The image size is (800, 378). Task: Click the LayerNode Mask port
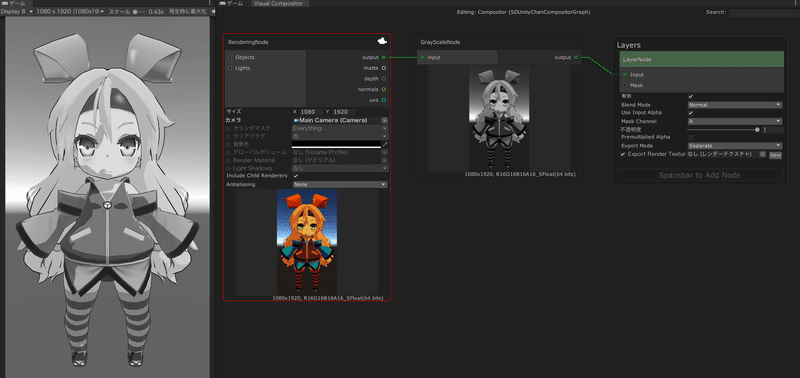[x=625, y=85]
